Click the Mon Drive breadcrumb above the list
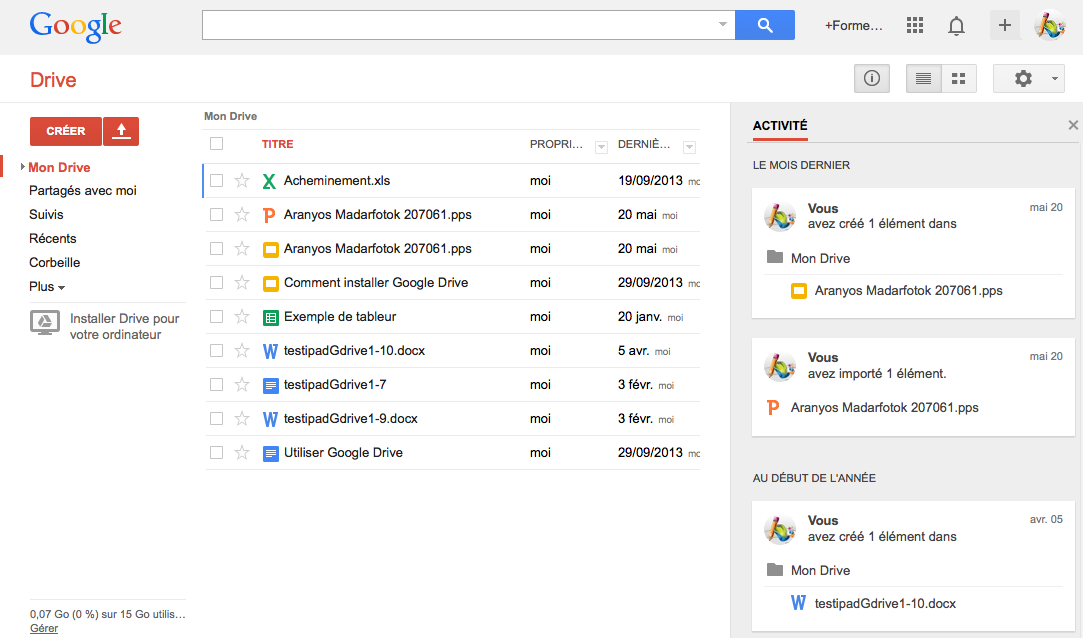Screen dimensions: 1083x638 231,116
